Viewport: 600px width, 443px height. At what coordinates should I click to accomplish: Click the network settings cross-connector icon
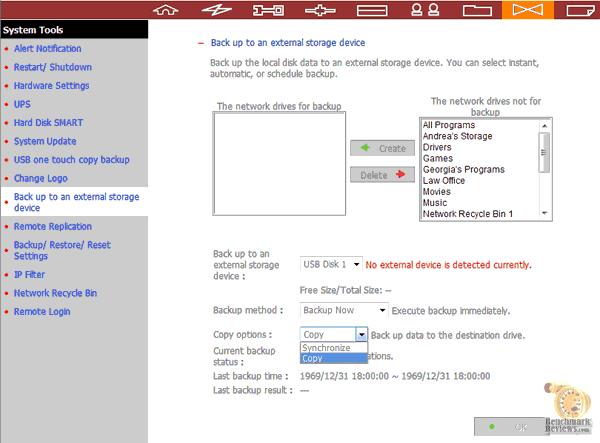[x=320, y=10]
